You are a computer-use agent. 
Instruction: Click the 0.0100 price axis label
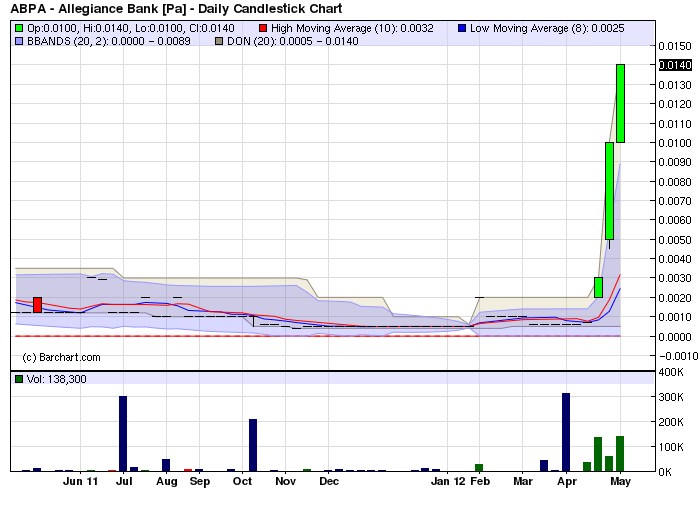tap(675, 143)
